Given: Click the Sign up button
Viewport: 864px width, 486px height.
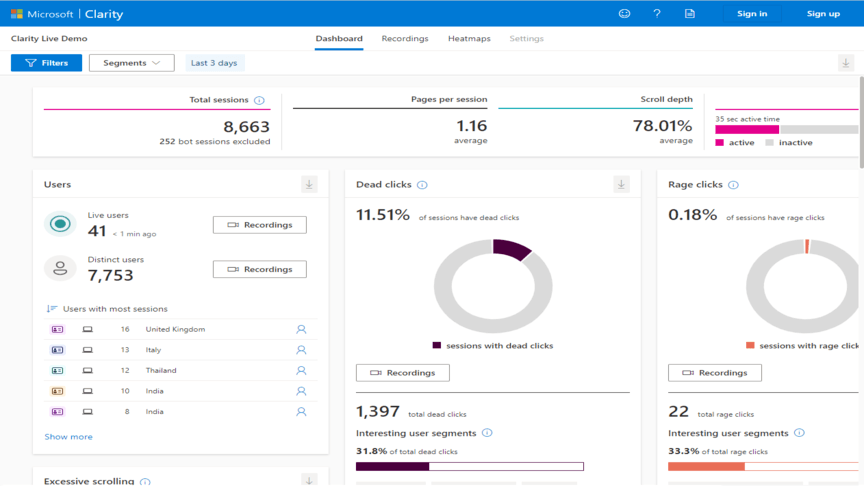Looking at the screenshot, I should (823, 14).
